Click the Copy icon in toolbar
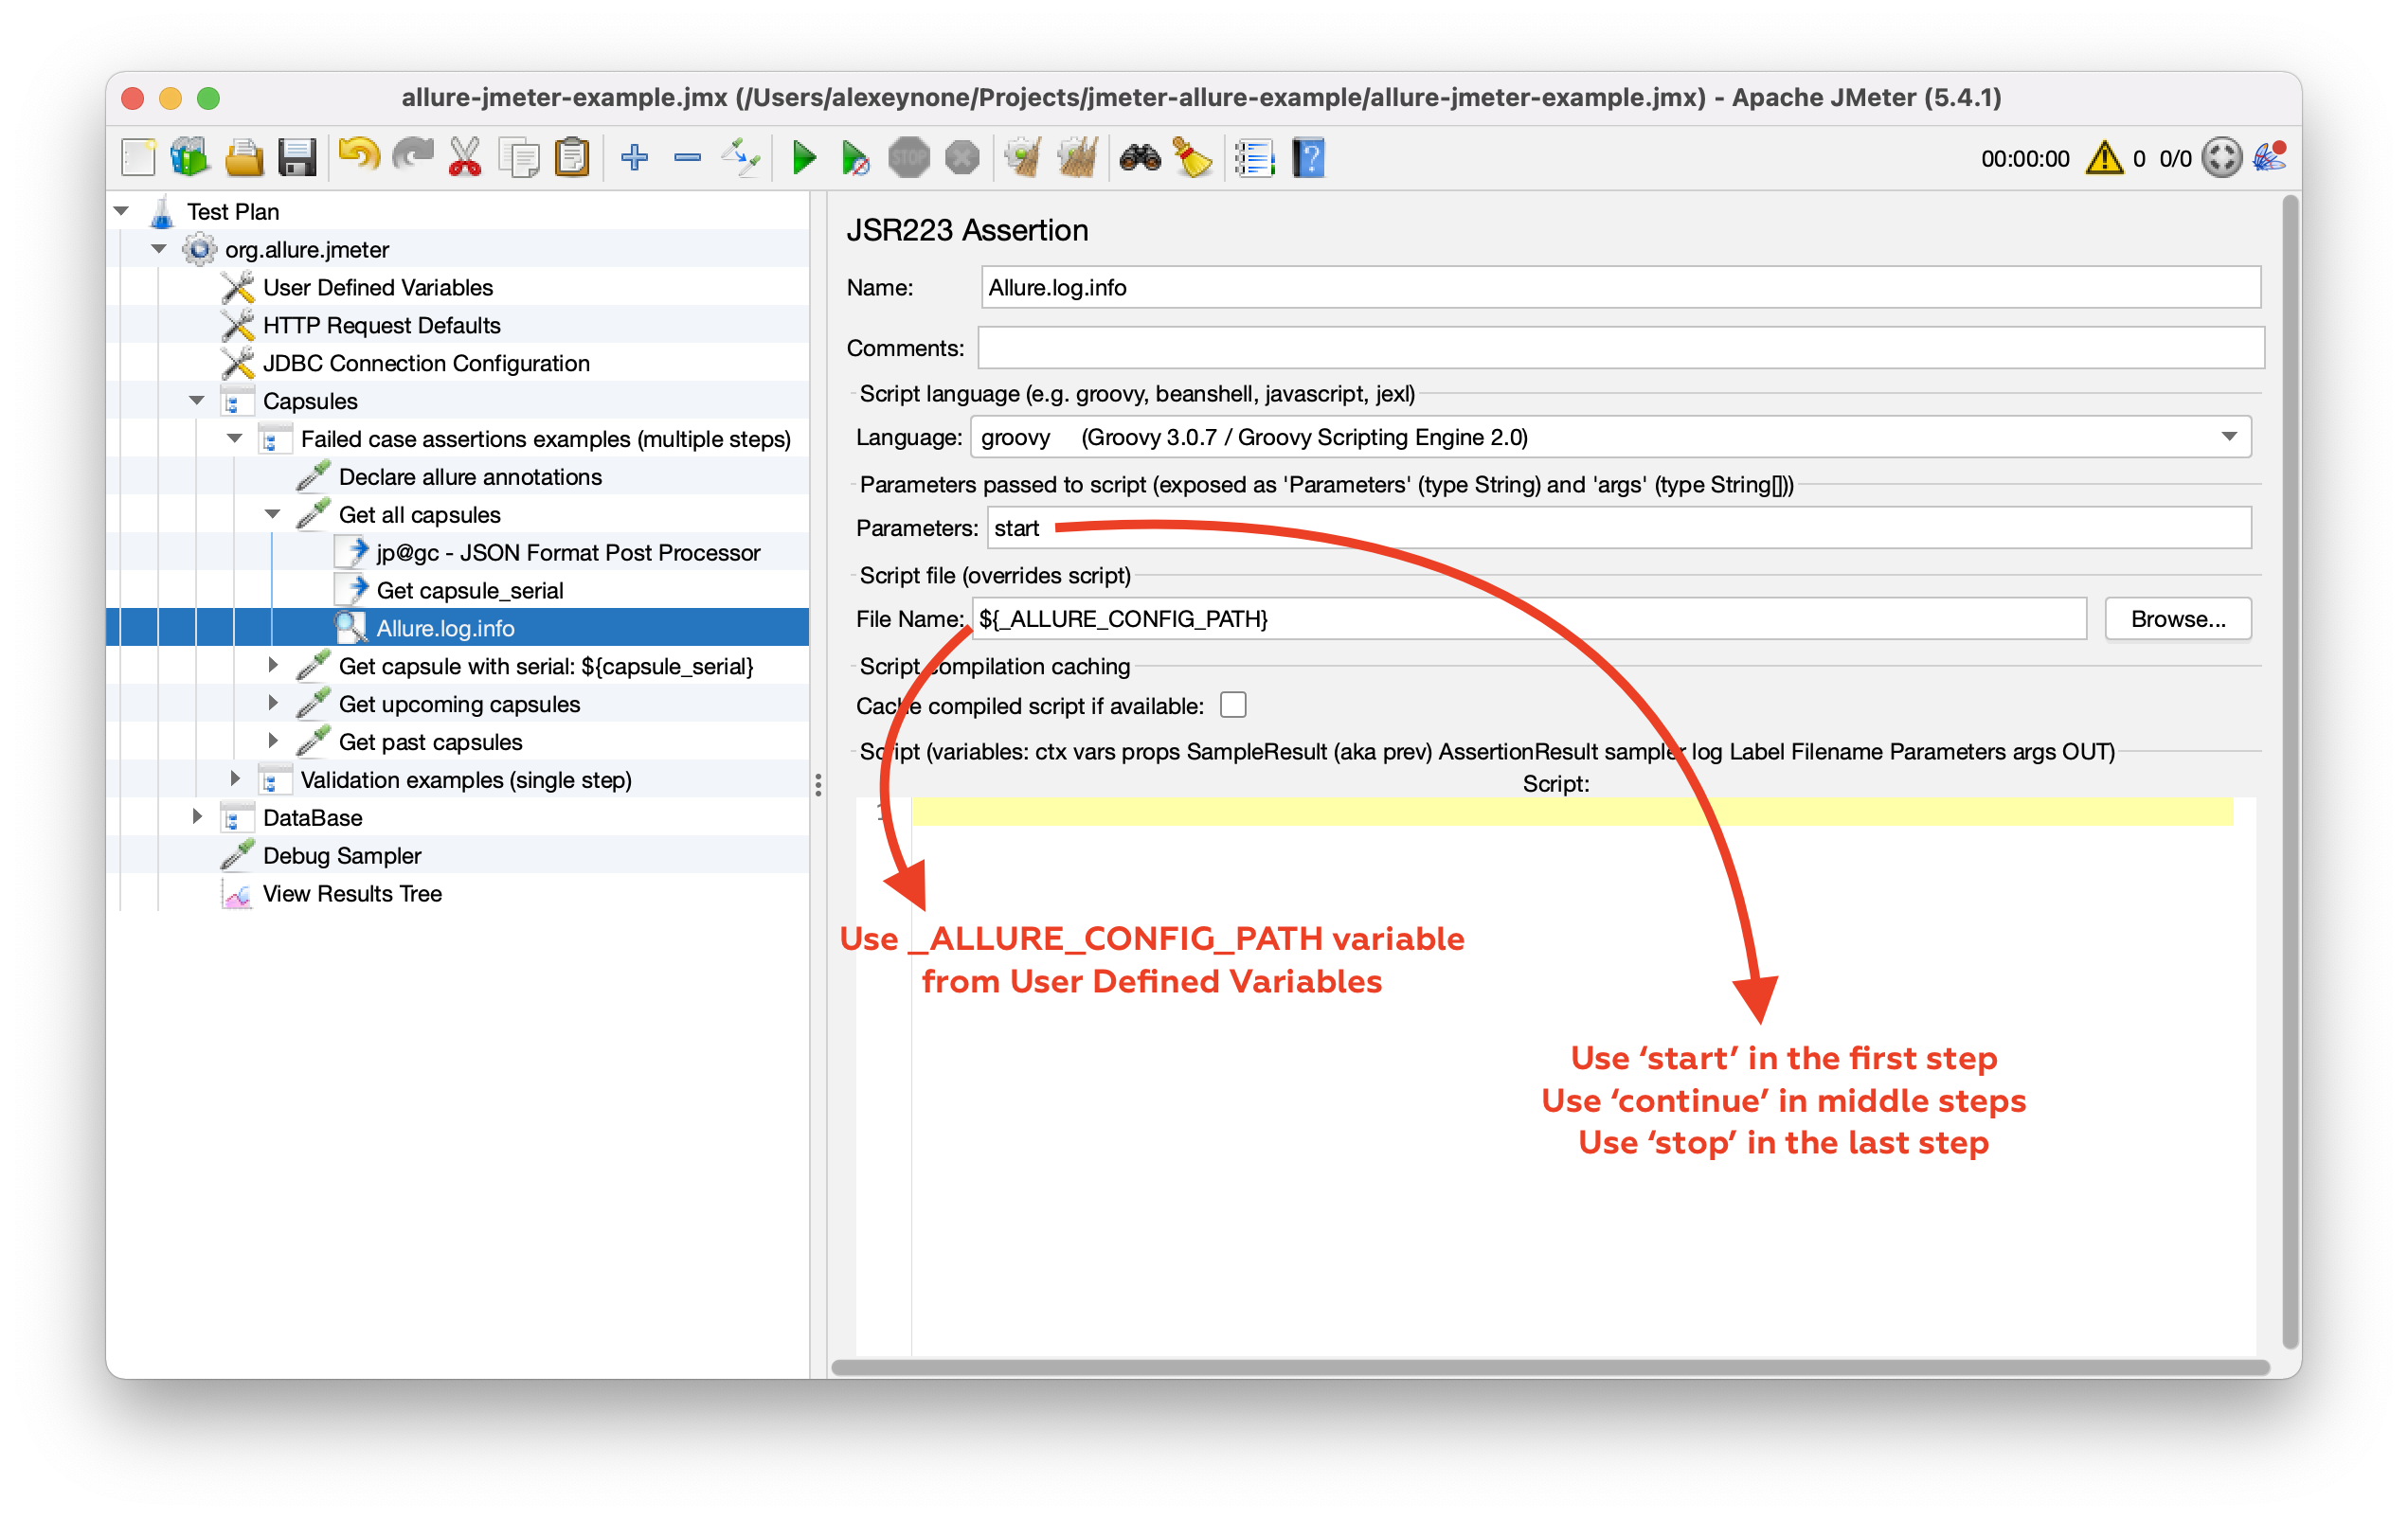Image resolution: width=2408 pixels, height=1519 pixels. 519,158
